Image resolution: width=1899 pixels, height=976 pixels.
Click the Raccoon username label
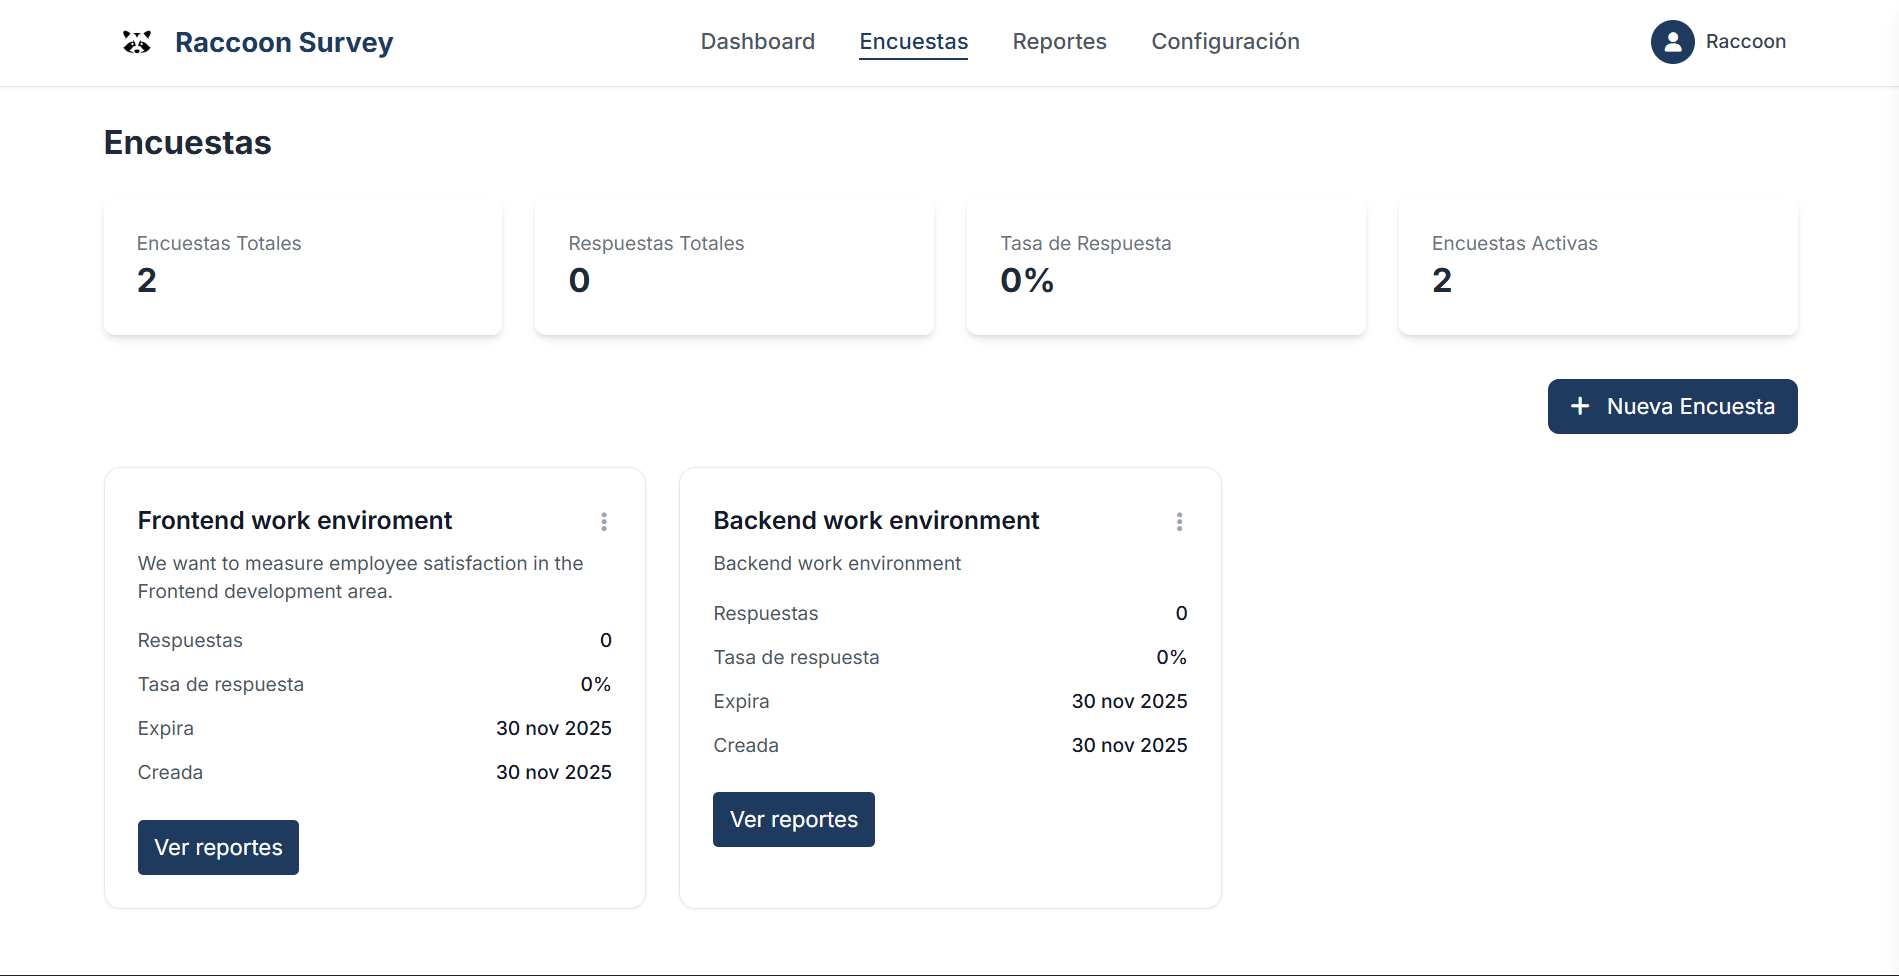1745,42
